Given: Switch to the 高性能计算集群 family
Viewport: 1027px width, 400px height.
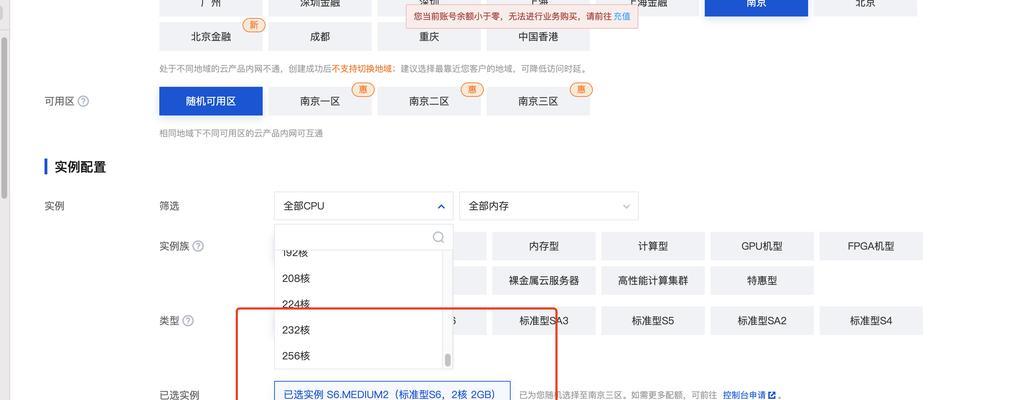Looking at the screenshot, I should (653, 280).
